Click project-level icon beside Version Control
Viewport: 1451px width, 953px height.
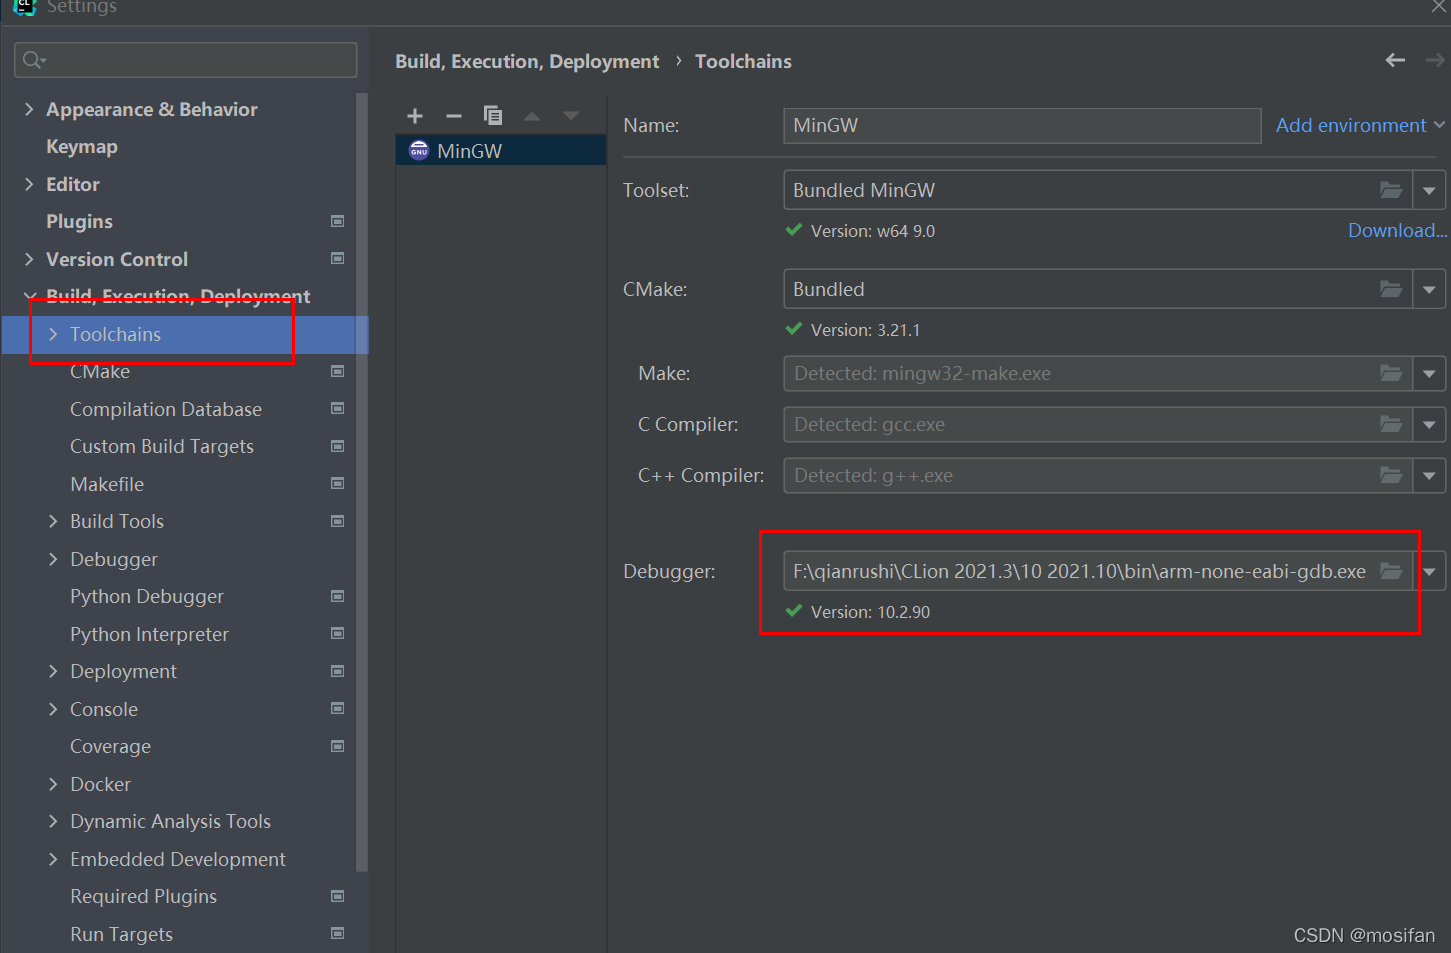pyautogui.click(x=338, y=258)
